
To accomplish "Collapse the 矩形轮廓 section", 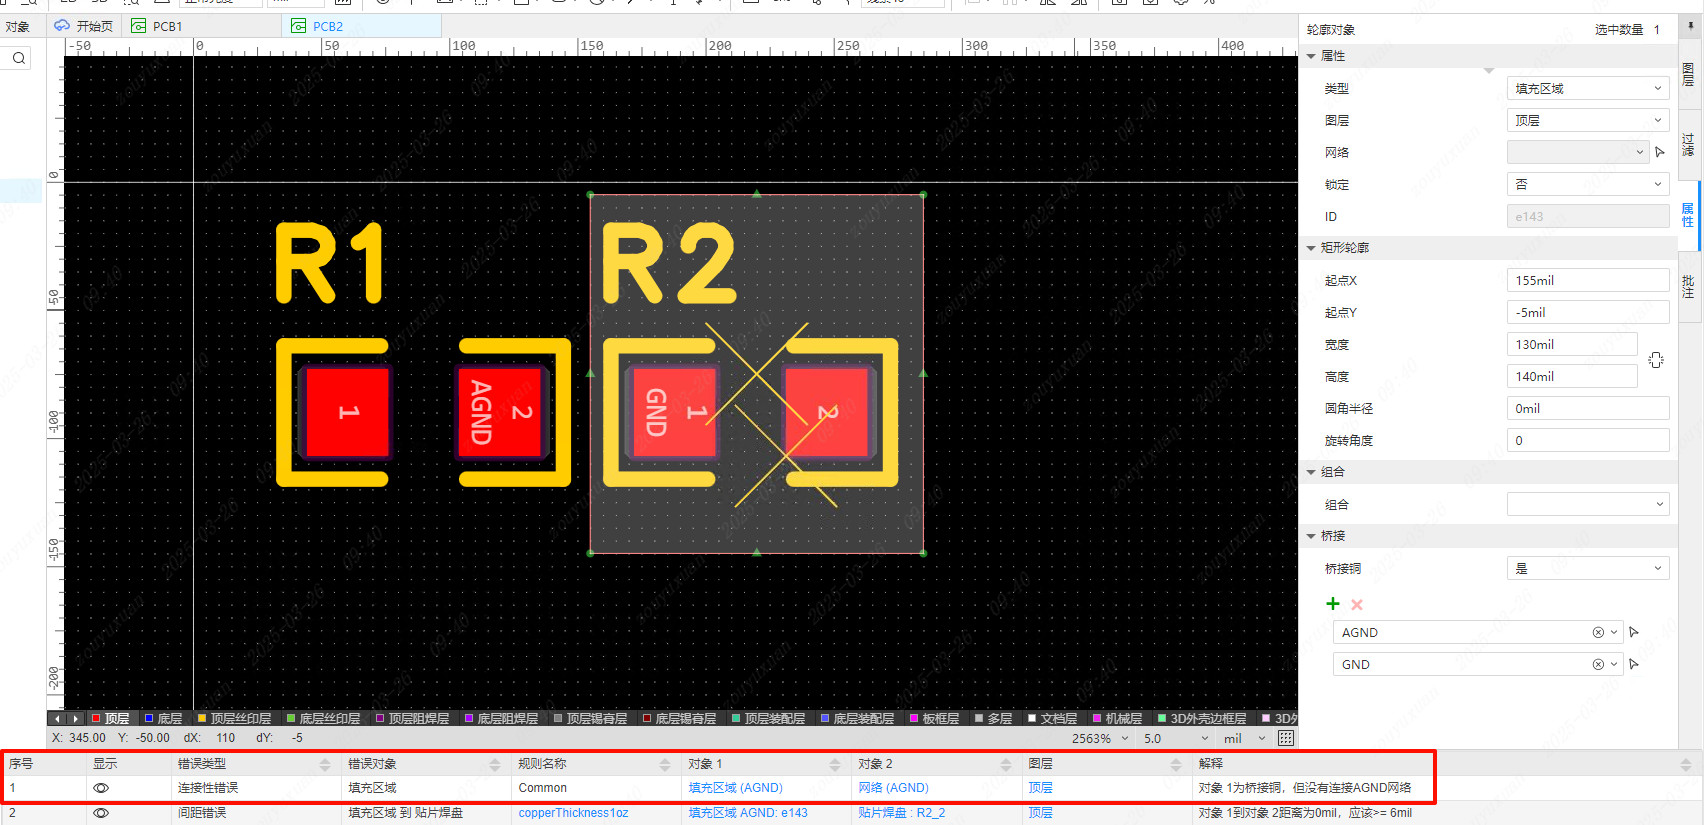I will click(x=1311, y=248).
